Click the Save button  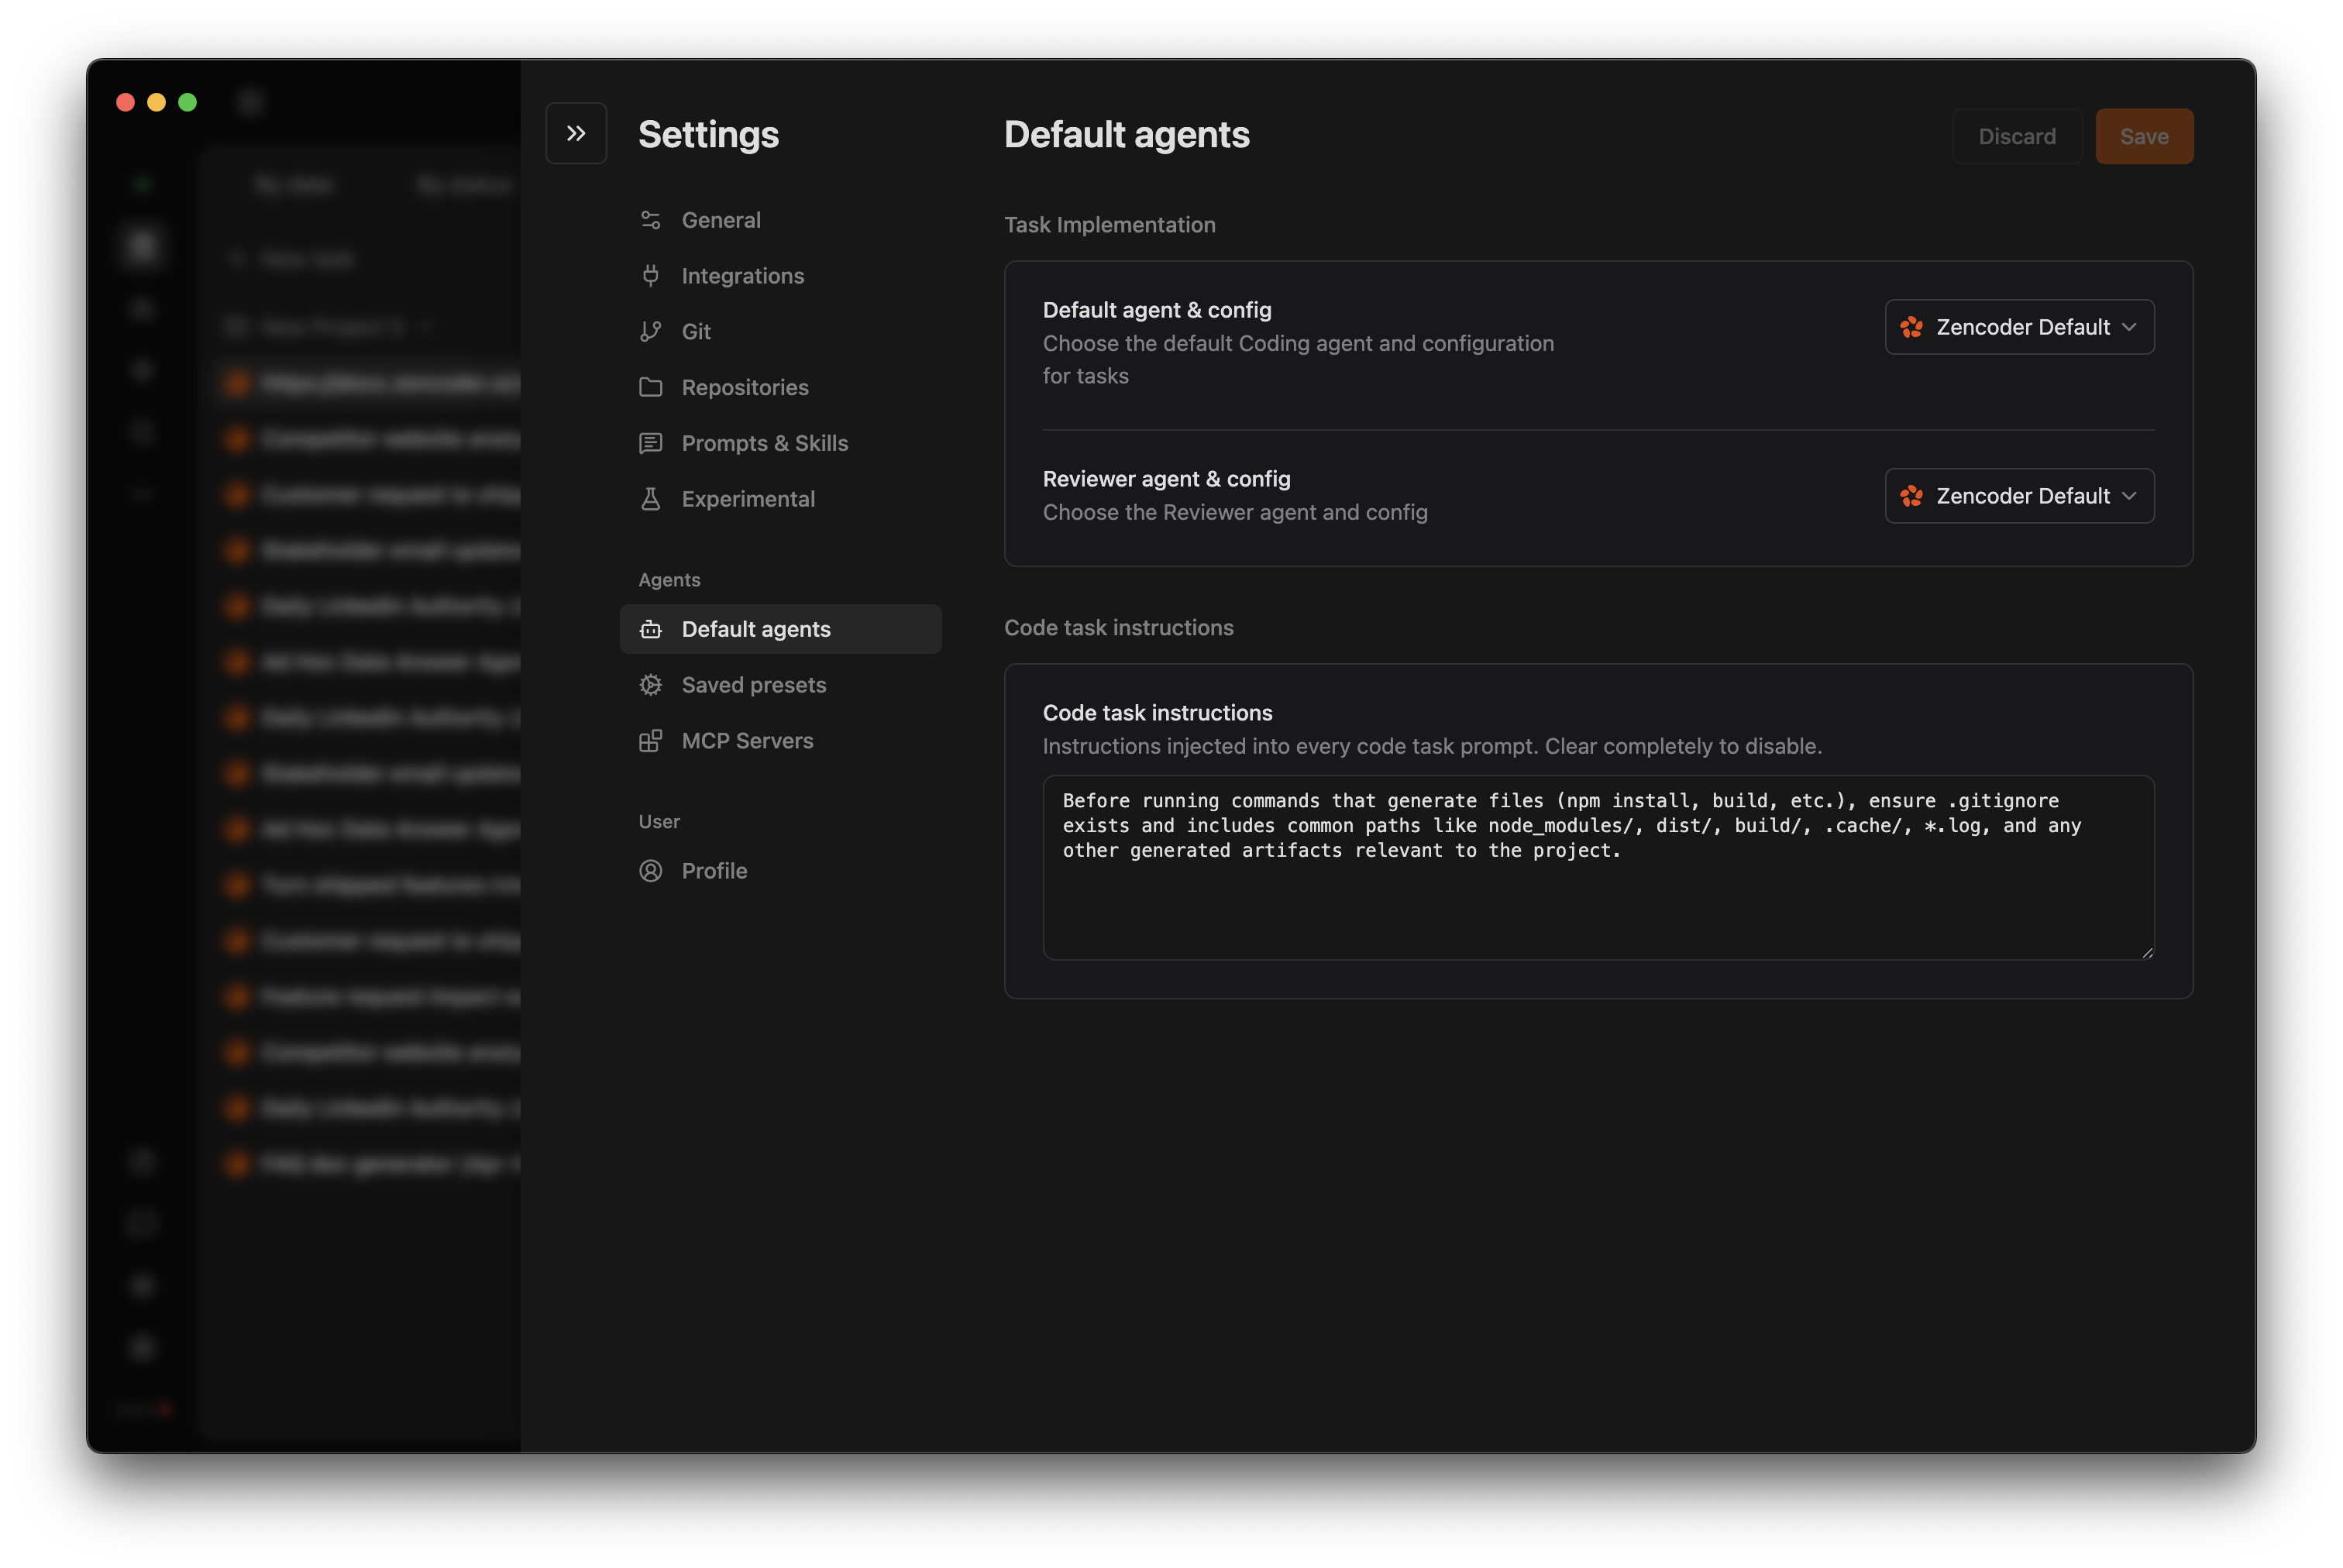click(x=2143, y=136)
